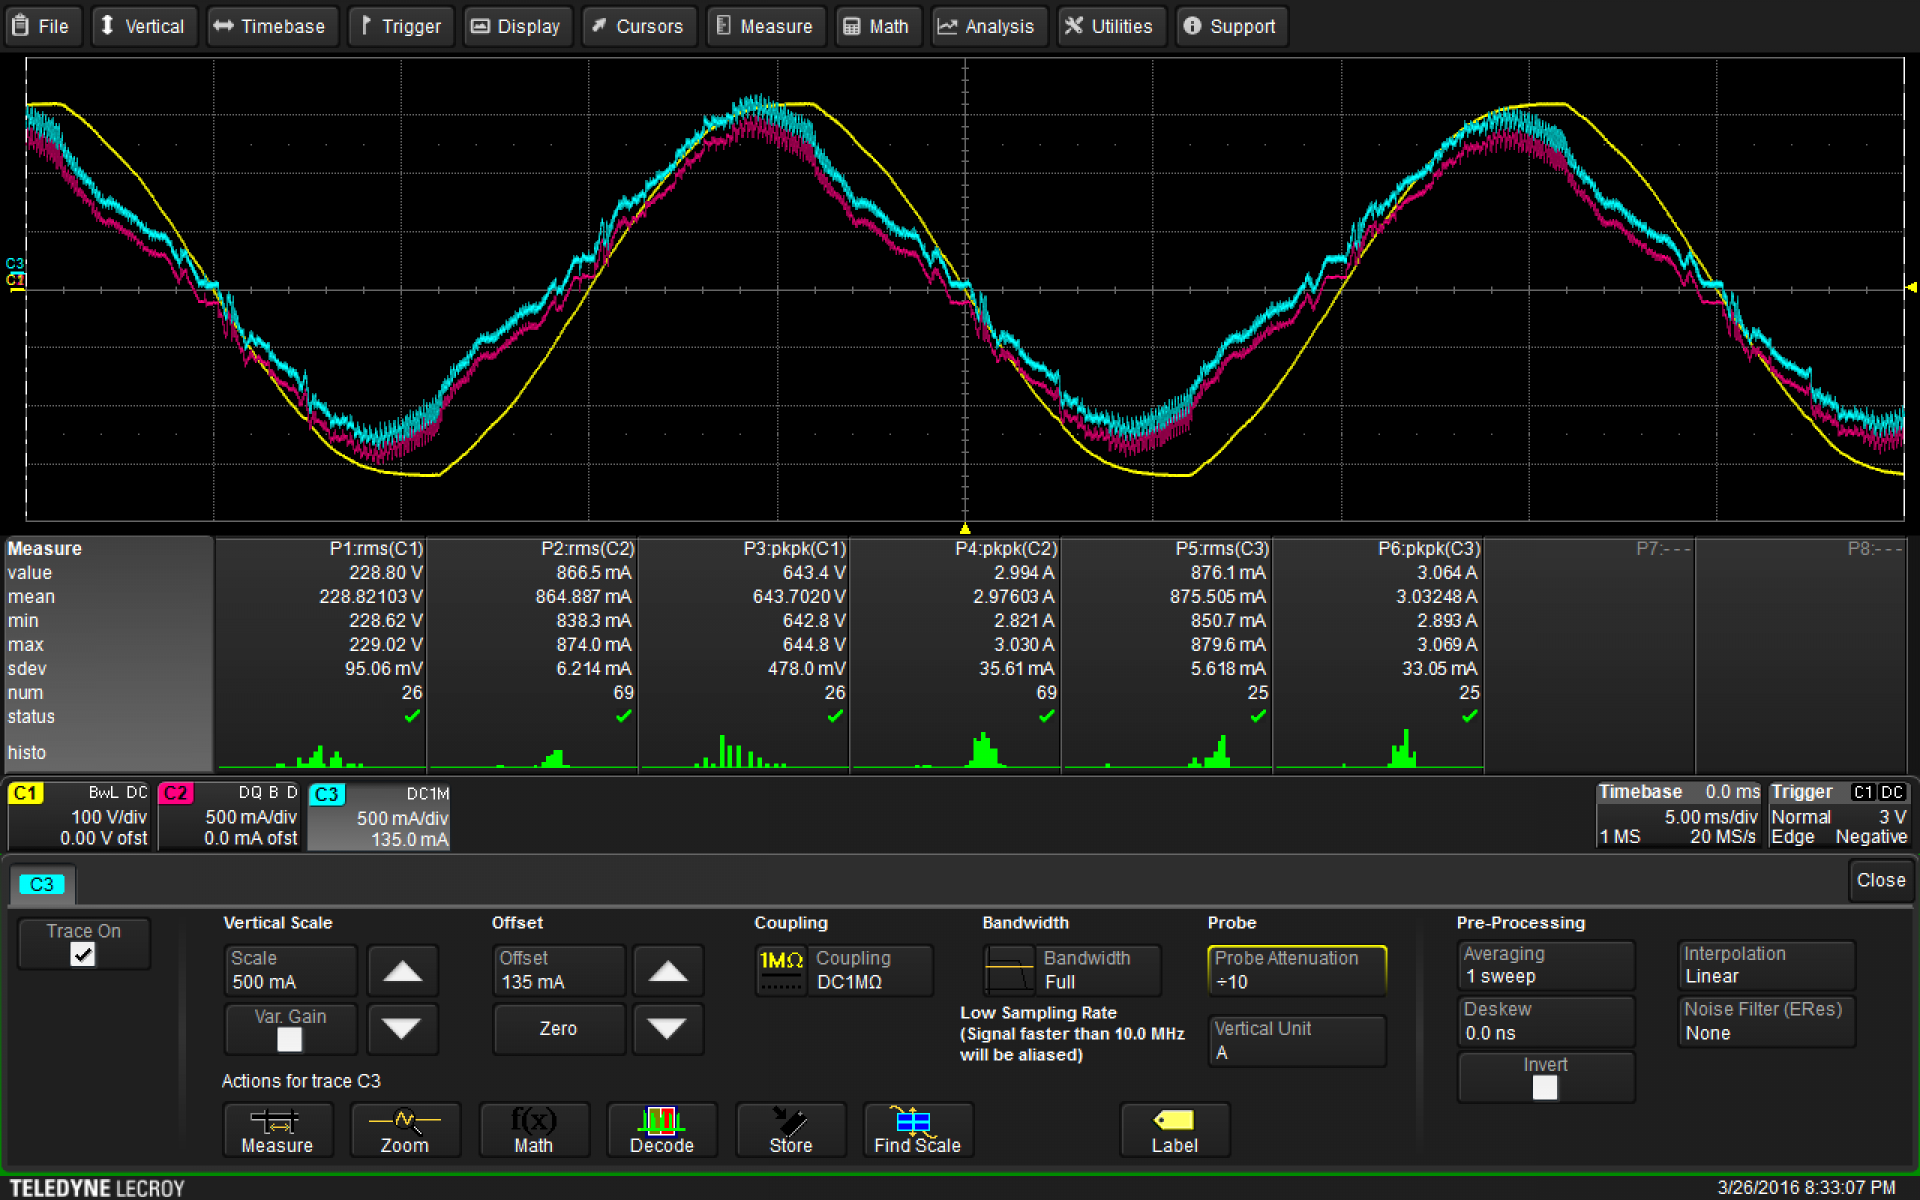
Task: Click the Find Scale icon
Action: (x=917, y=1130)
